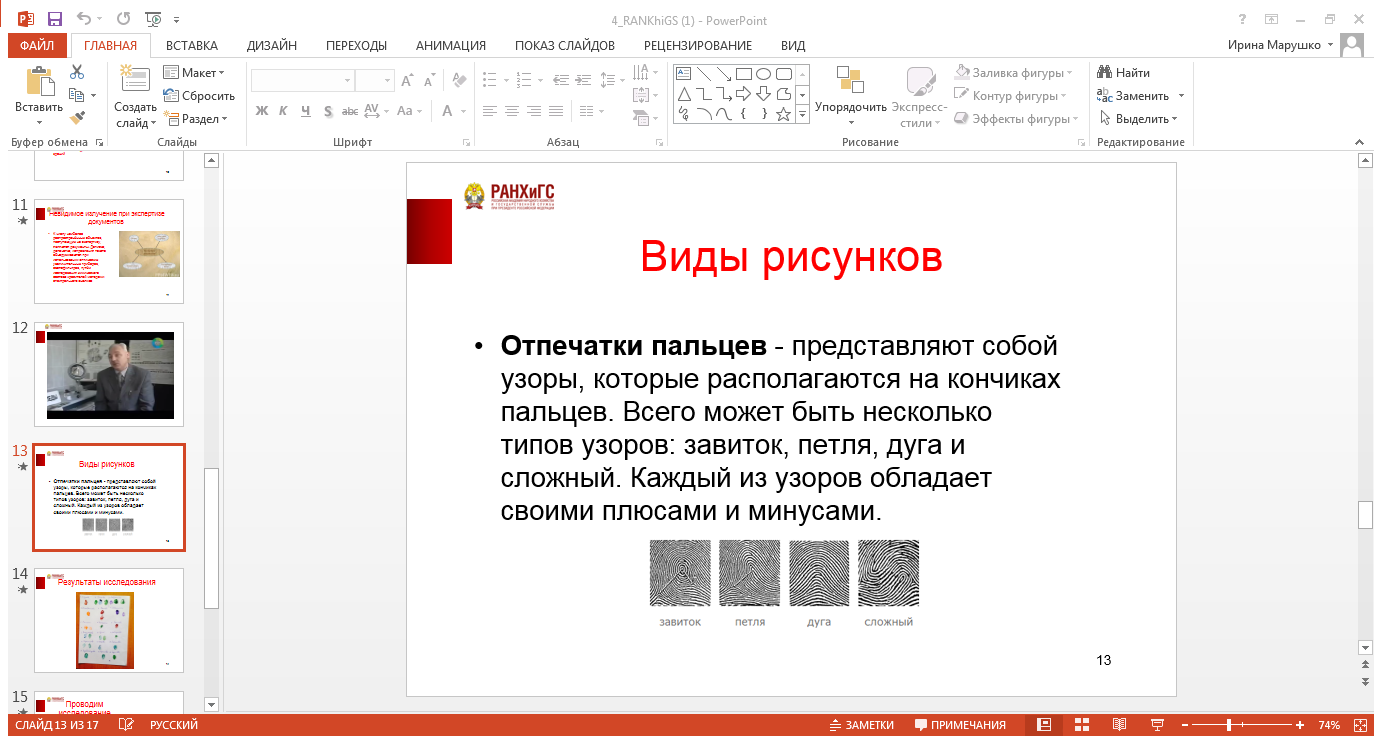This screenshot has width=1382, height=744.
Task: Insert text box from shapes gallery
Action: click(x=684, y=74)
